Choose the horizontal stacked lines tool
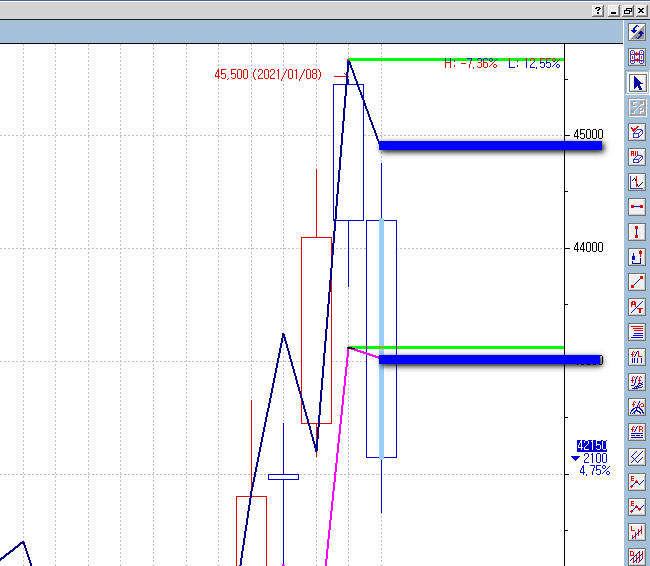The height and width of the screenshot is (566, 650). (x=637, y=332)
